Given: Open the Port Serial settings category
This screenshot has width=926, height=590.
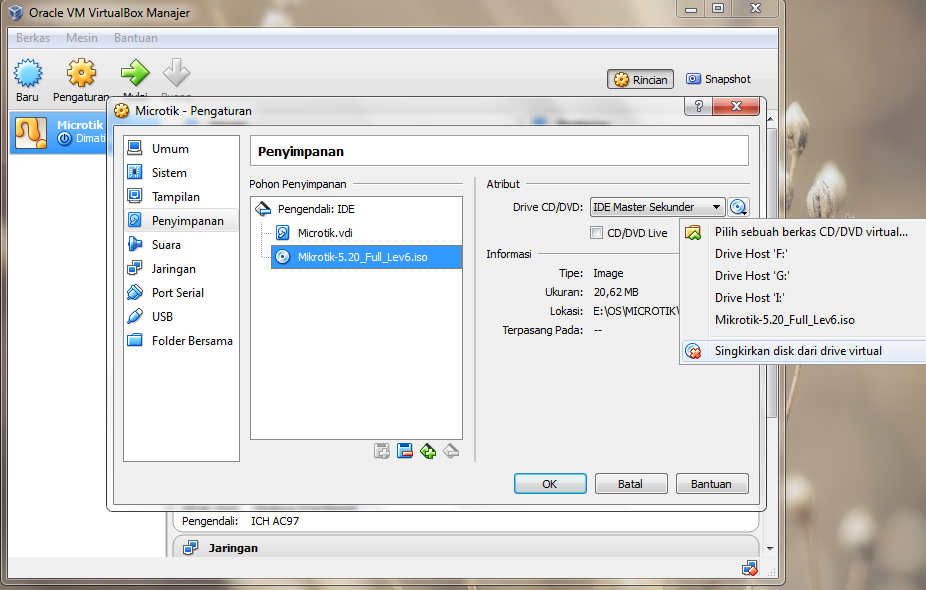Looking at the screenshot, I should click(181, 292).
